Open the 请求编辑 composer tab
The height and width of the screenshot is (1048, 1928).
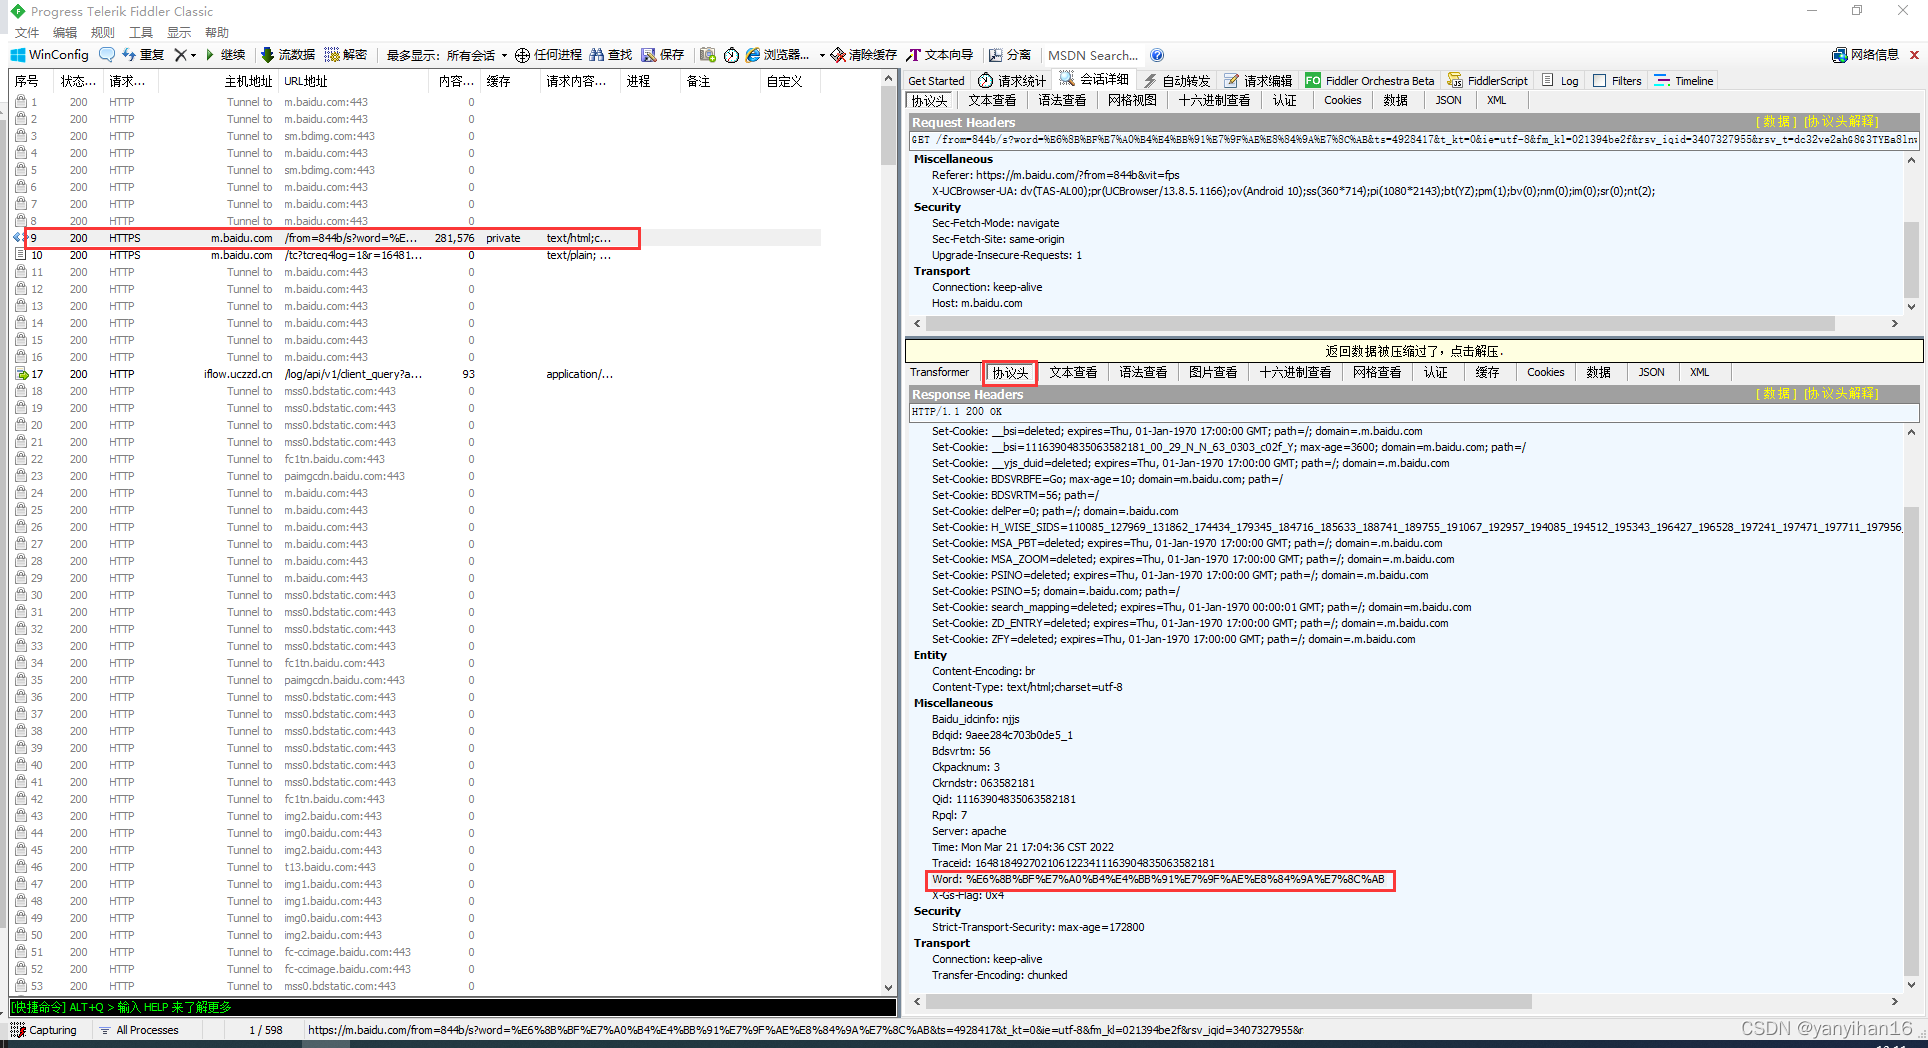click(1258, 81)
